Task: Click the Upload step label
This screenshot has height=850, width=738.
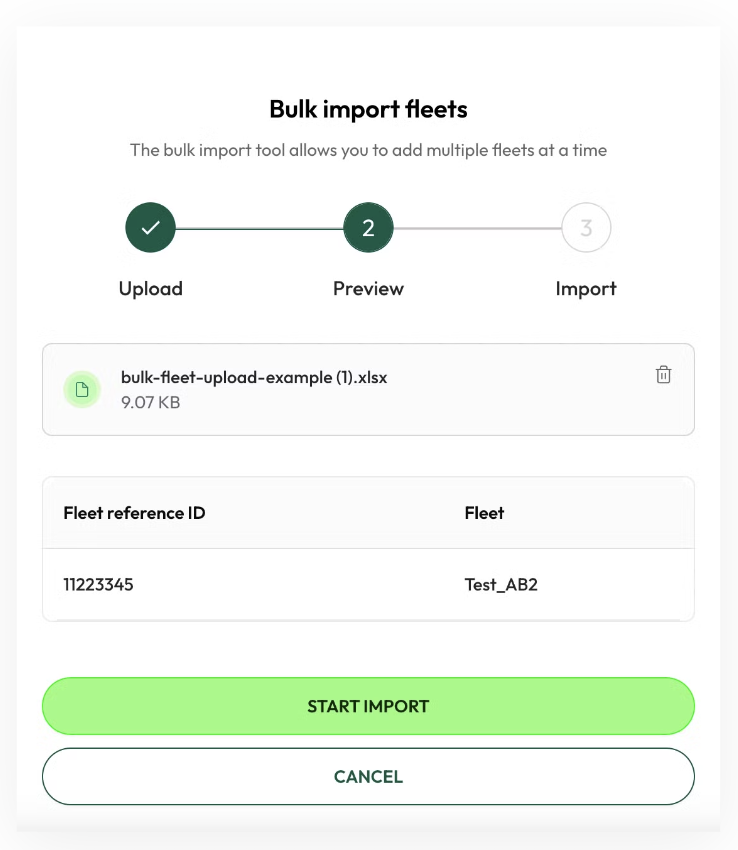Action: tap(151, 289)
